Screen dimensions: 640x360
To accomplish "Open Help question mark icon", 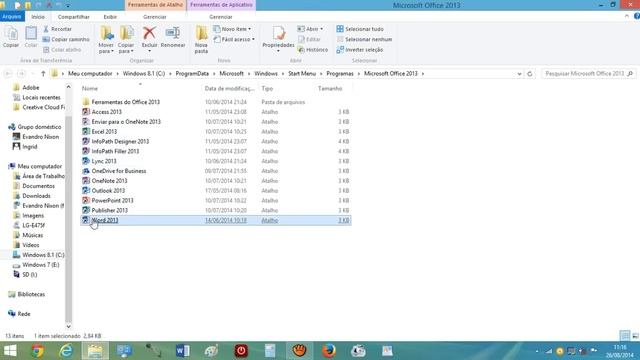I will pyautogui.click(x=636, y=16).
